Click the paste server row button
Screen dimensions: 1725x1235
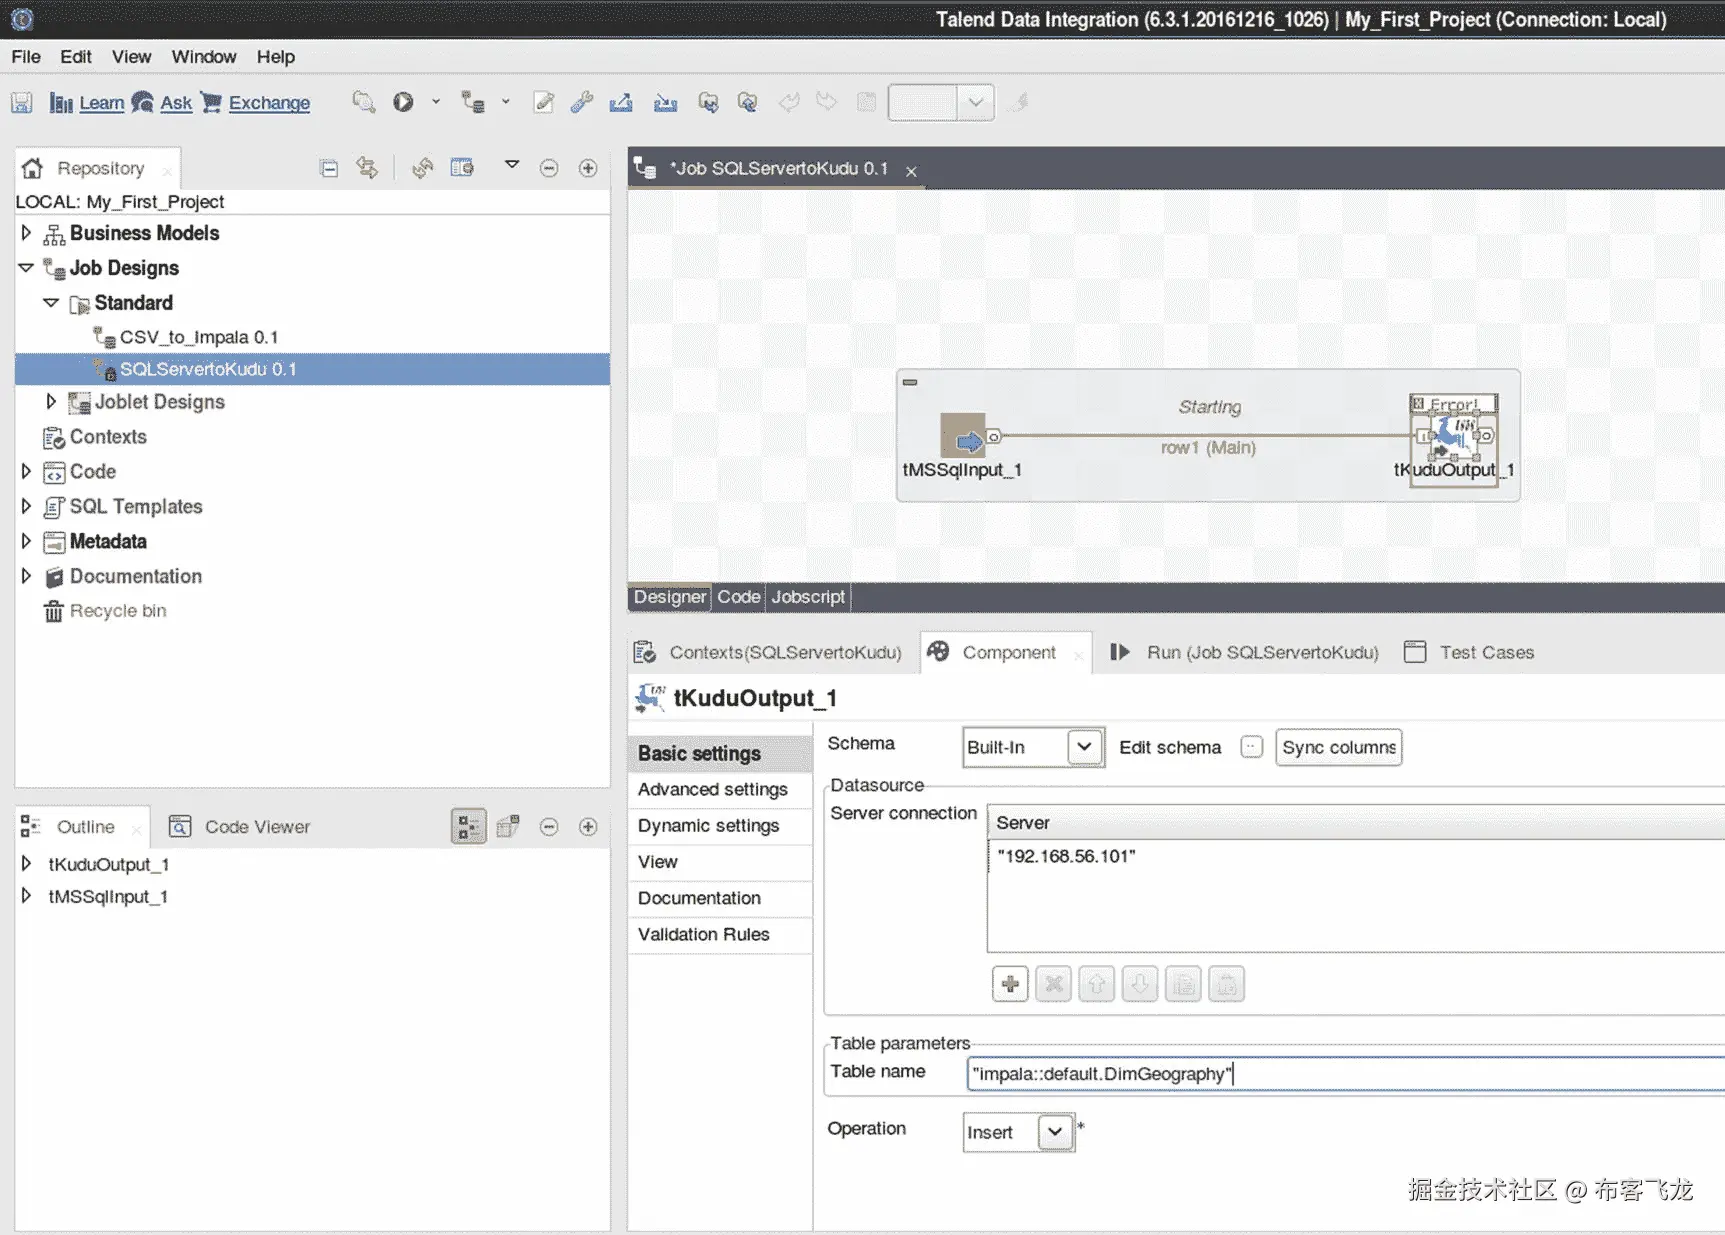coord(1227,985)
